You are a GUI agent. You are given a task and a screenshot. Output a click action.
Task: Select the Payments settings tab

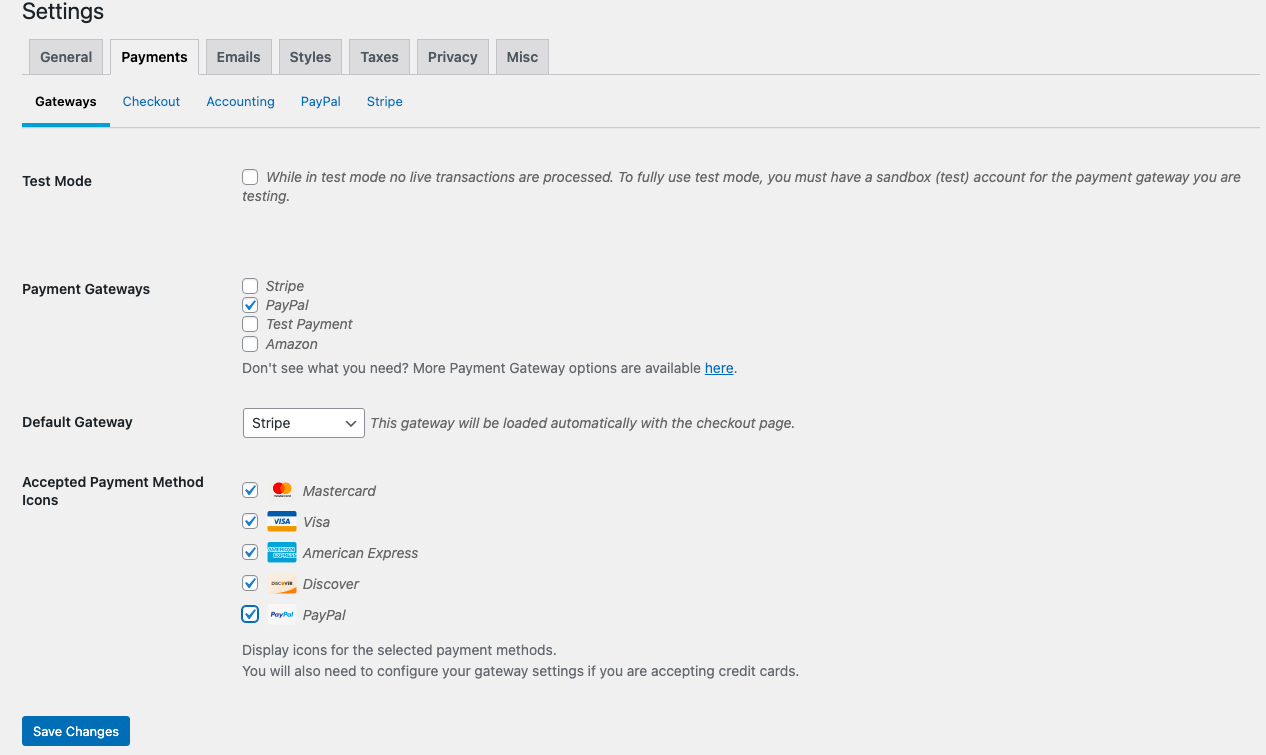point(154,57)
